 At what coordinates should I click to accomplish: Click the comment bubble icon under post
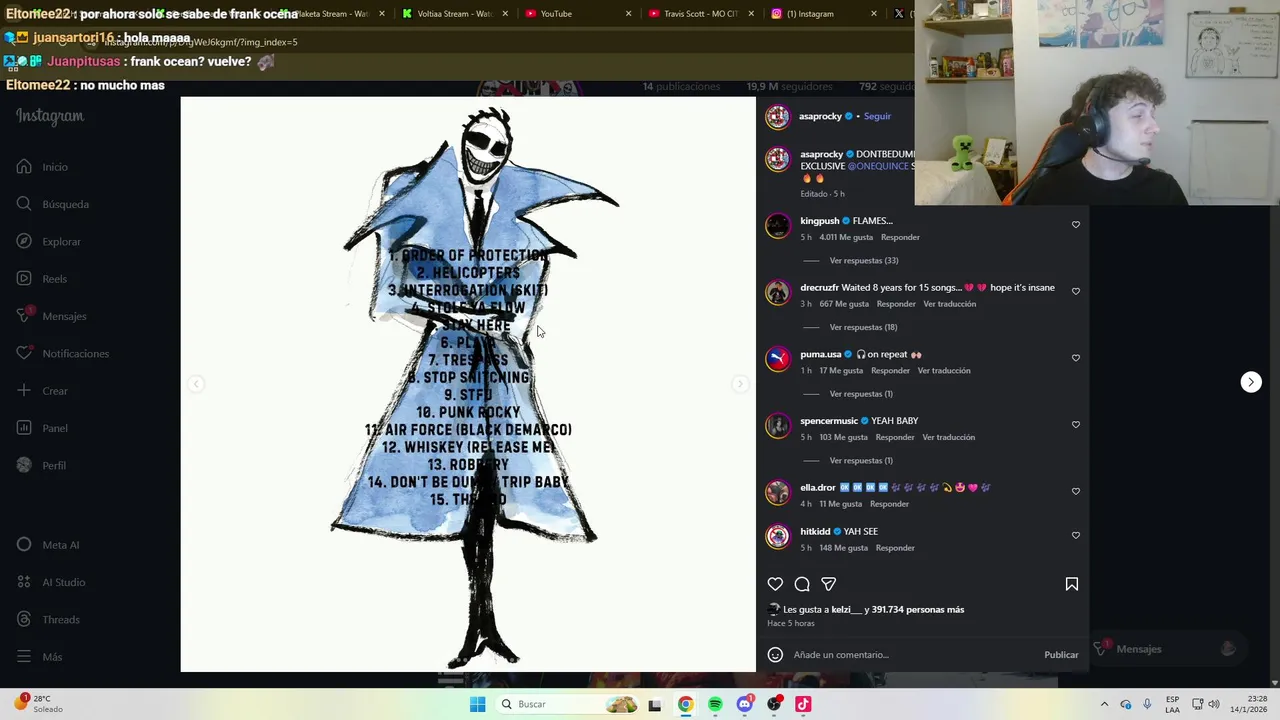pyautogui.click(x=802, y=584)
